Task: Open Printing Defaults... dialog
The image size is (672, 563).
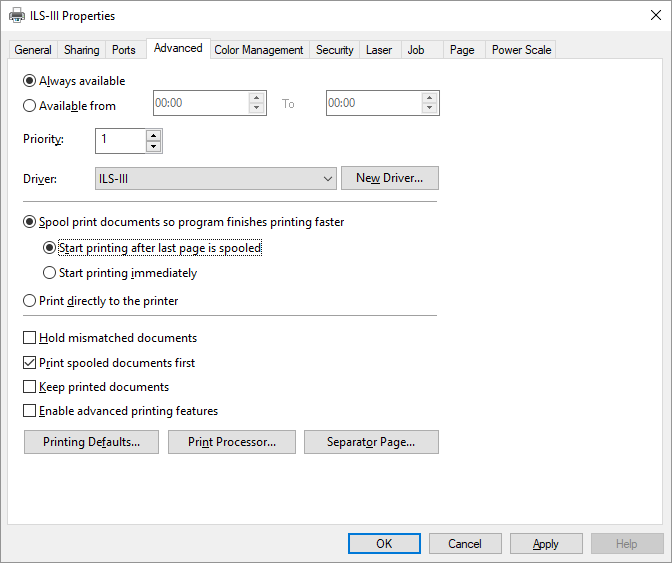Action: point(91,442)
